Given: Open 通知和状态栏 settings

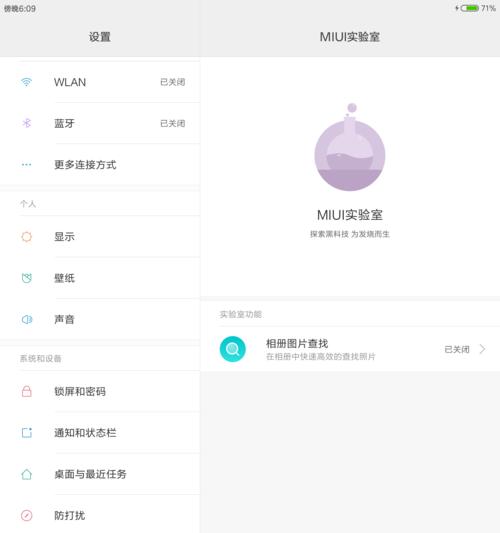Looking at the screenshot, I should pyautogui.click(x=100, y=432).
